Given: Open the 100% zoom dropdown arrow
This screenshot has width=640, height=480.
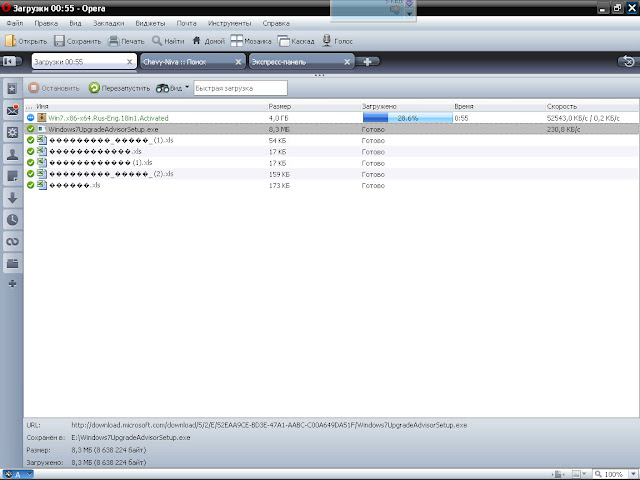Looking at the screenshot, I should 632,474.
